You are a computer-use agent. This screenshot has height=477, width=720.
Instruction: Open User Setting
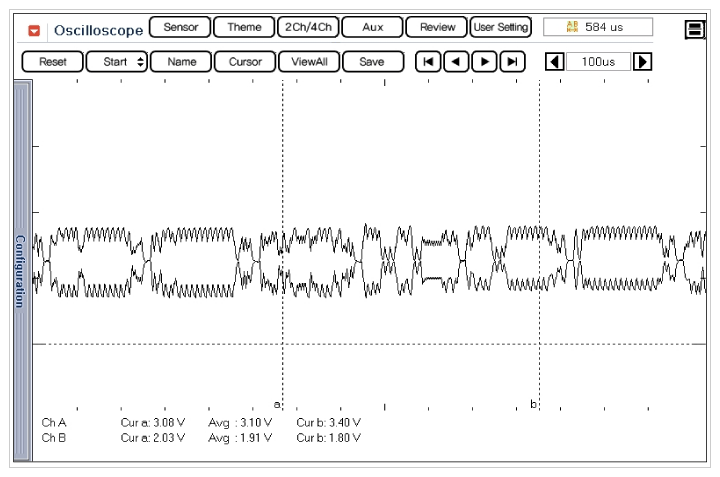click(x=501, y=27)
